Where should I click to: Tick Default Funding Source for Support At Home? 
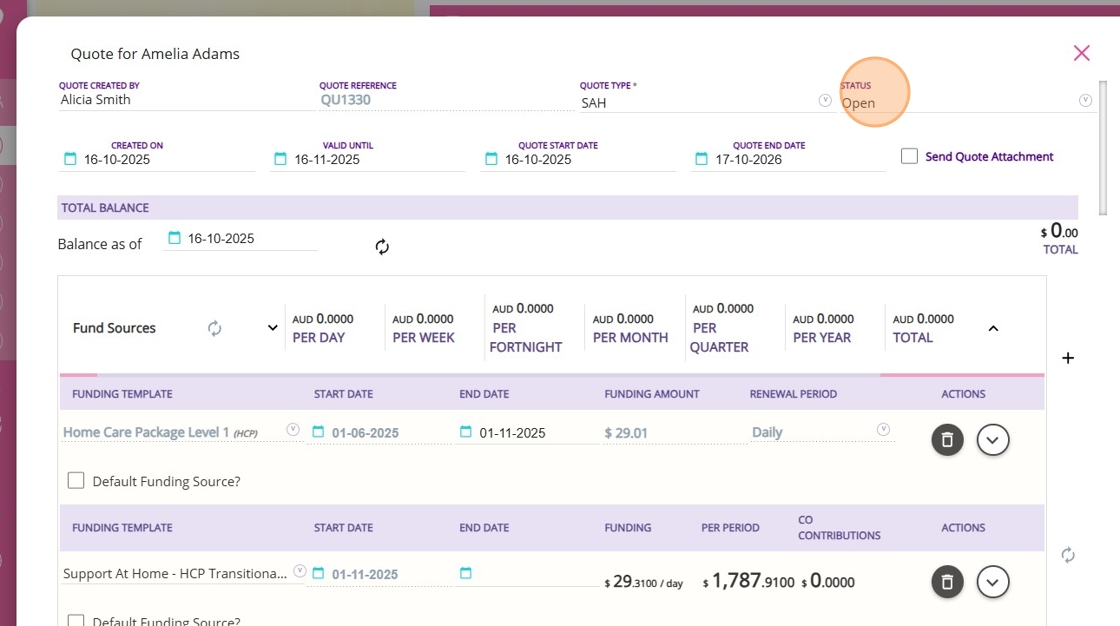pyautogui.click(x=76, y=620)
